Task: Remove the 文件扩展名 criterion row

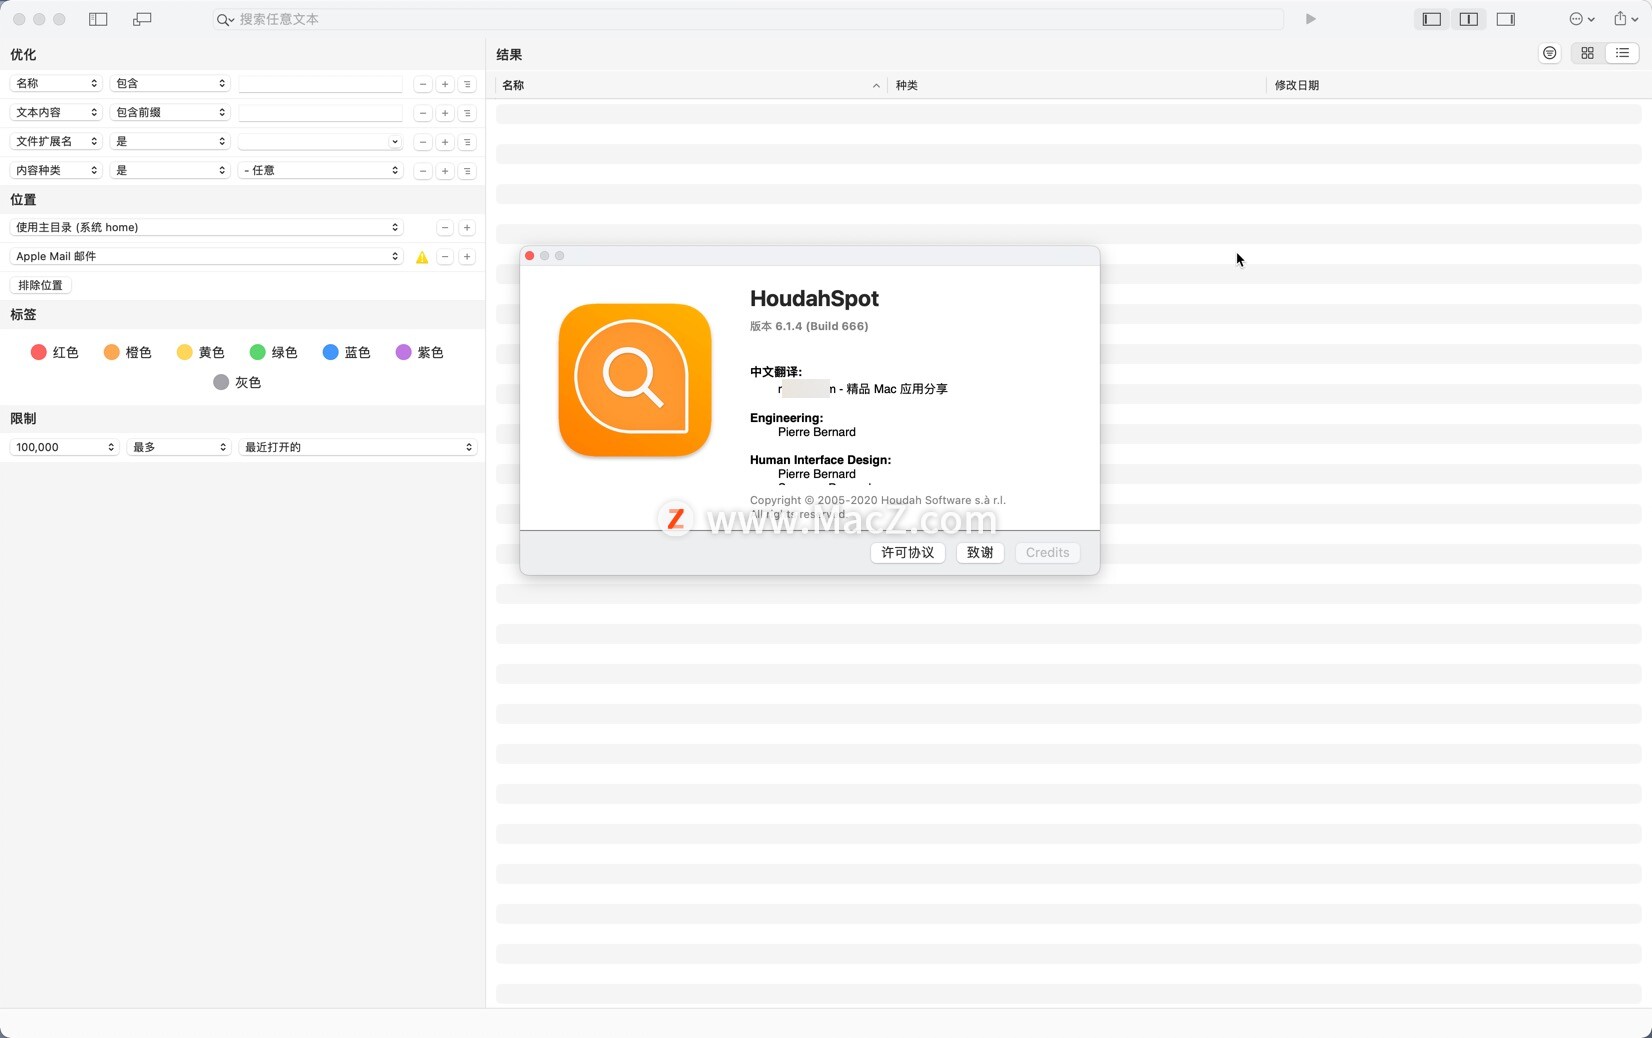Action: pos(423,143)
